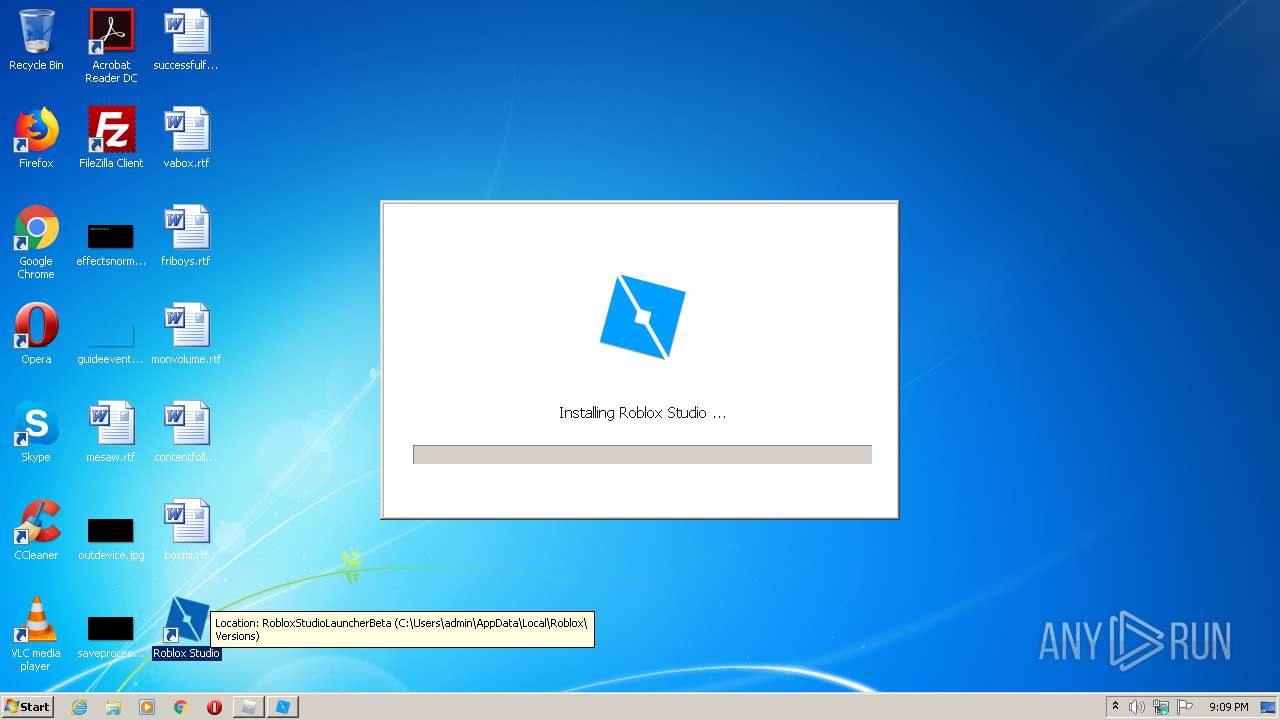Select the guideevent... desktop file
The width and height of the screenshot is (1280, 720).
click(111, 340)
